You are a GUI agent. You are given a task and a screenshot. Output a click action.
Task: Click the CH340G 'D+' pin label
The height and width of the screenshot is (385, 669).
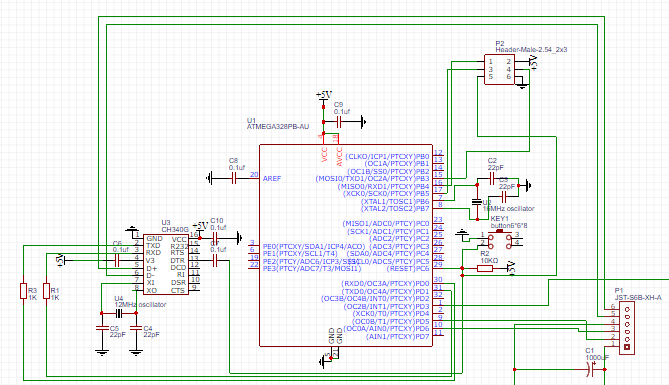pyautogui.click(x=151, y=268)
